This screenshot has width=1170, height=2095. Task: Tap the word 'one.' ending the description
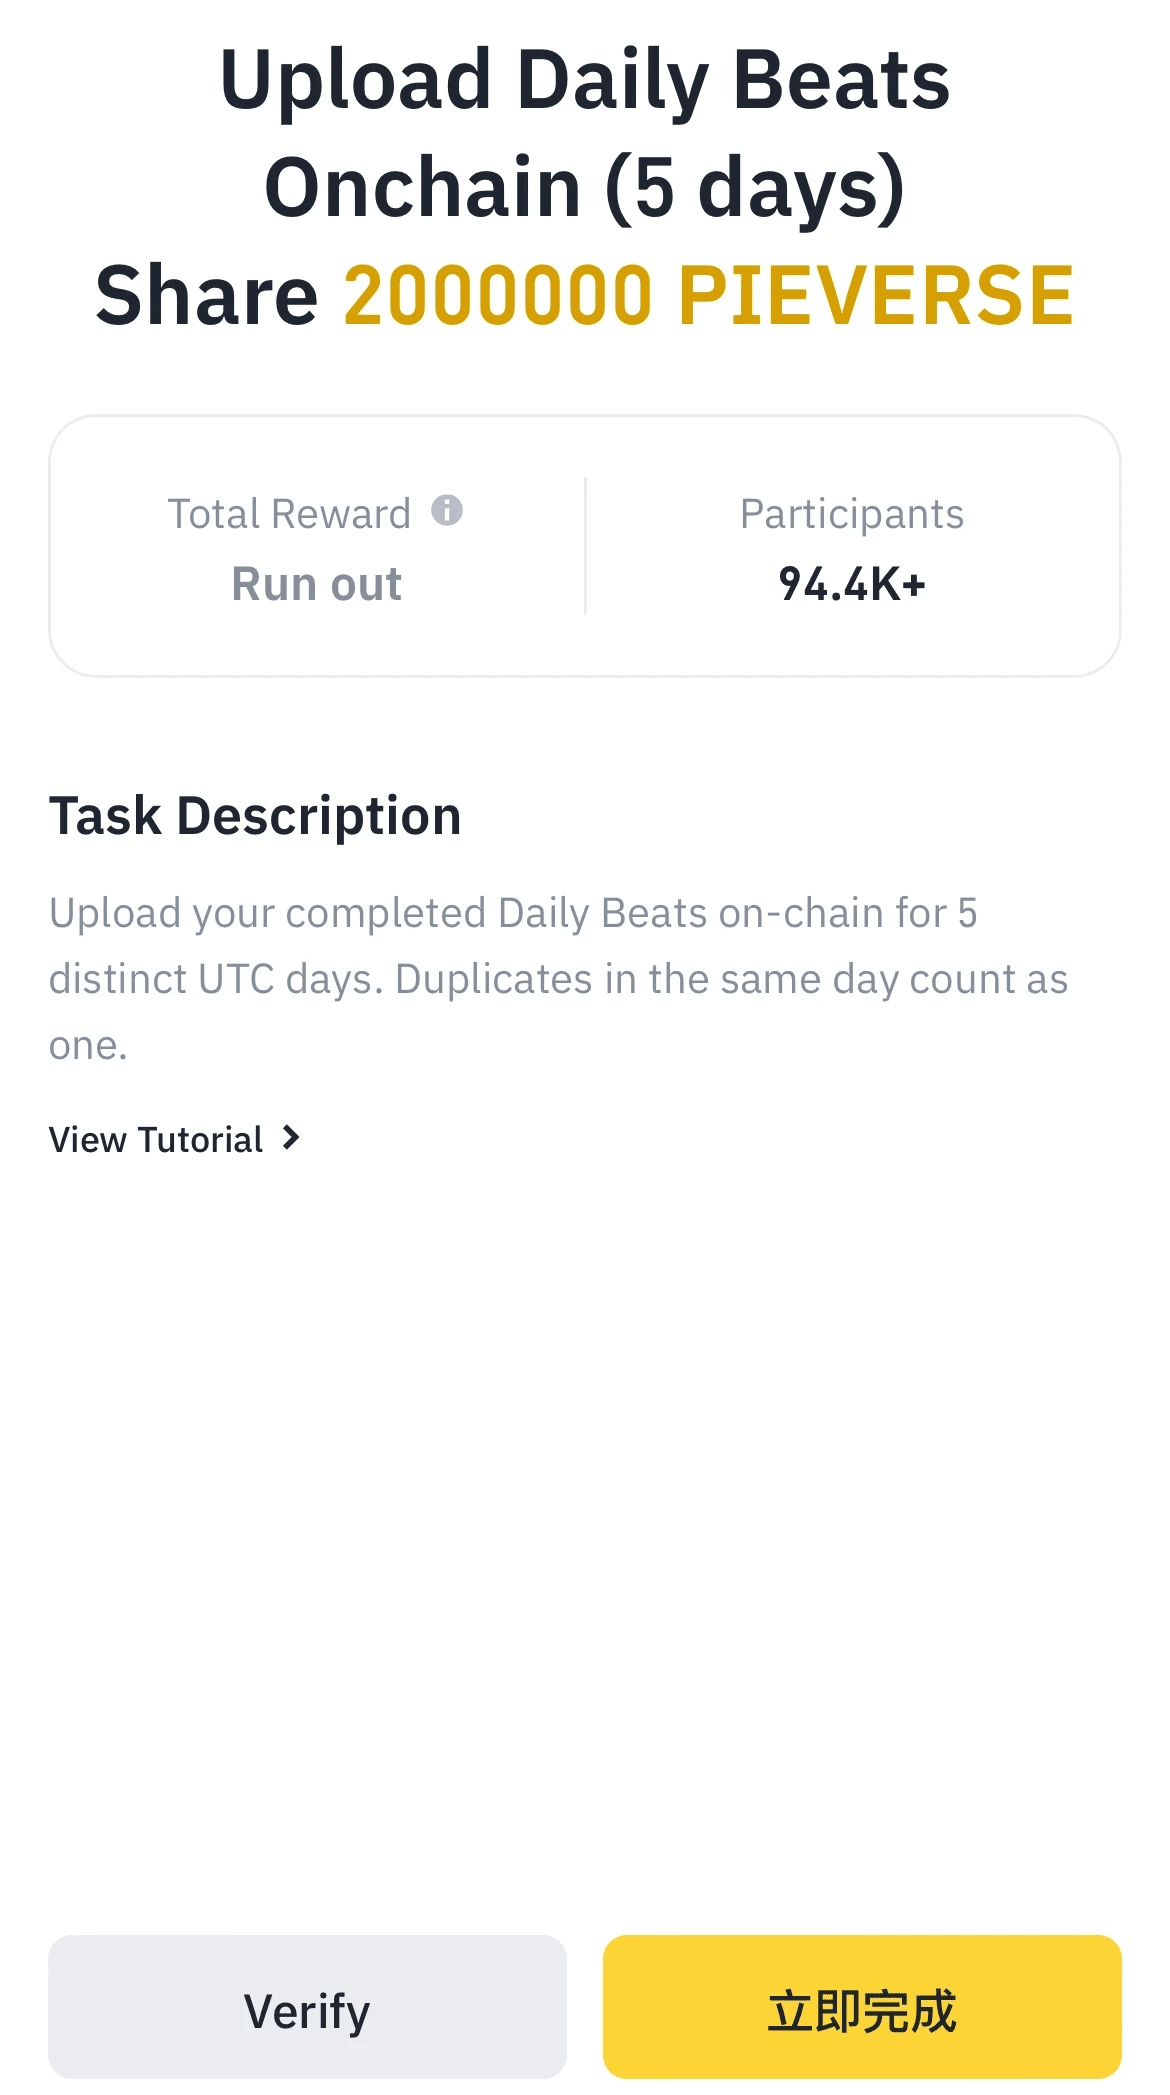[88, 1046]
